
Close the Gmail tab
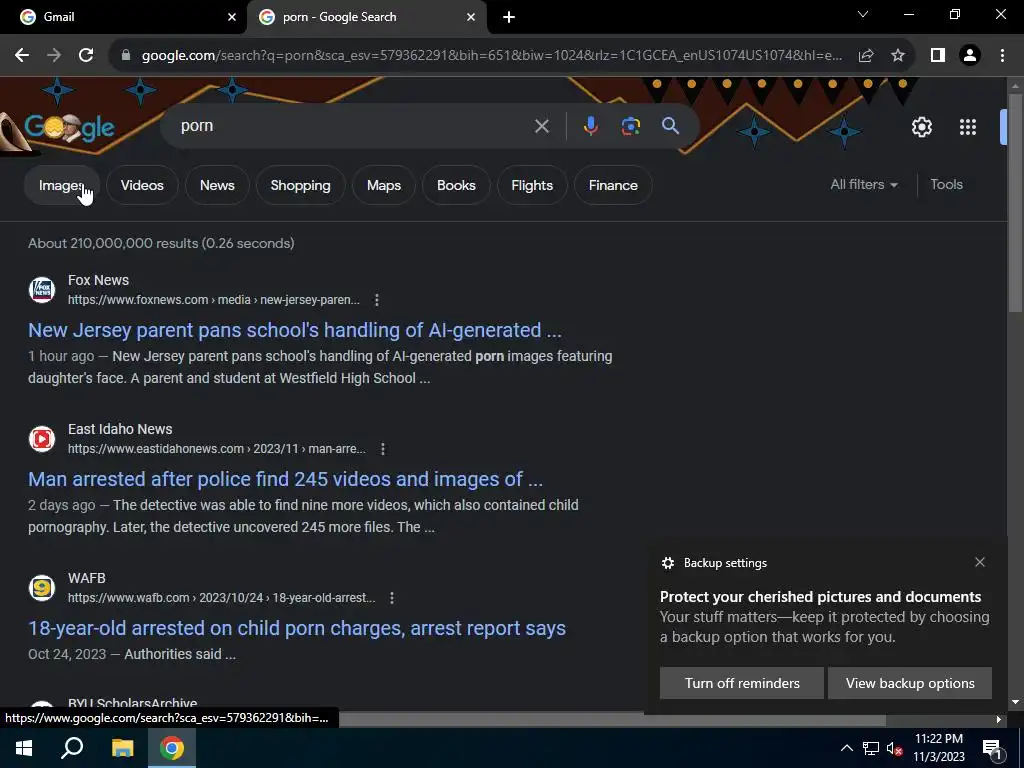(x=232, y=18)
